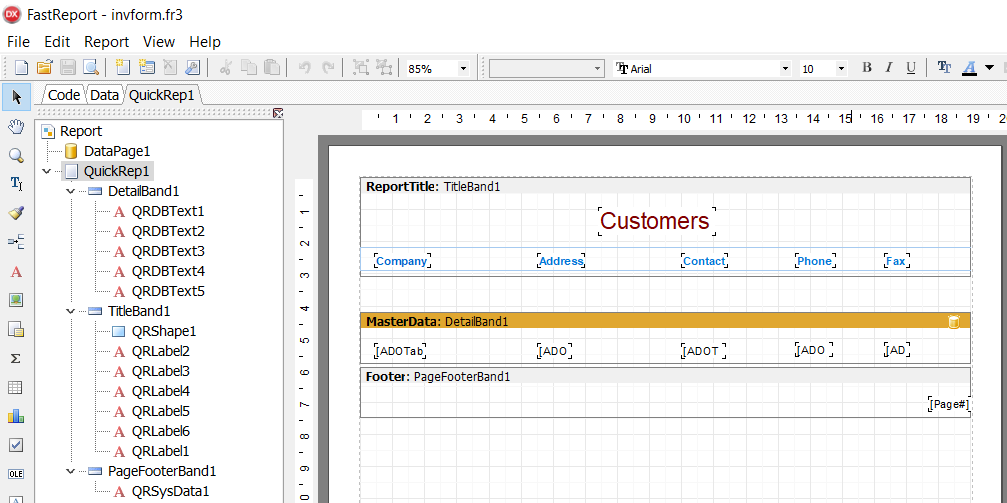
Task: Select QRDBText3 in the report tree
Action: click(168, 251)
